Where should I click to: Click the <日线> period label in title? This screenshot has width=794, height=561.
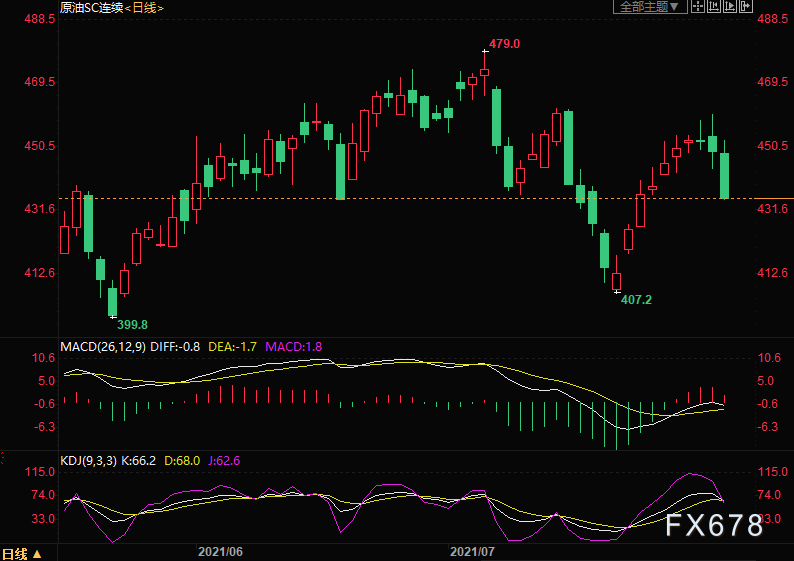[x=144, y=8]
